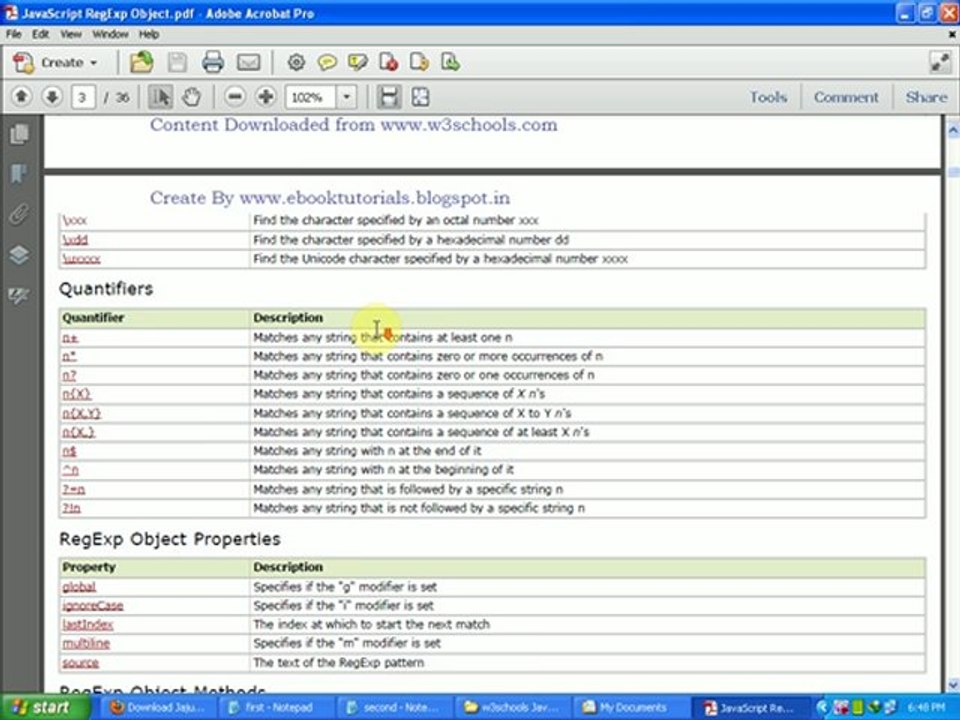Add a sticky note comment icon
960x720 pixels.
(x=327, y=62)
